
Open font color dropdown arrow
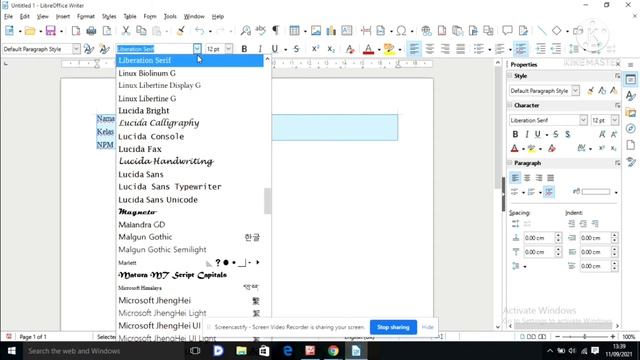[379, 50]
